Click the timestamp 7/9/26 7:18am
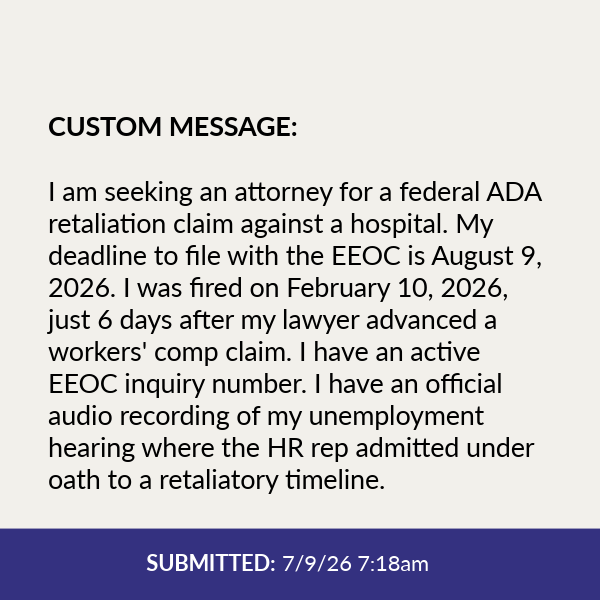The height and width of the screenshot is (600, 600). coord(355,564)
